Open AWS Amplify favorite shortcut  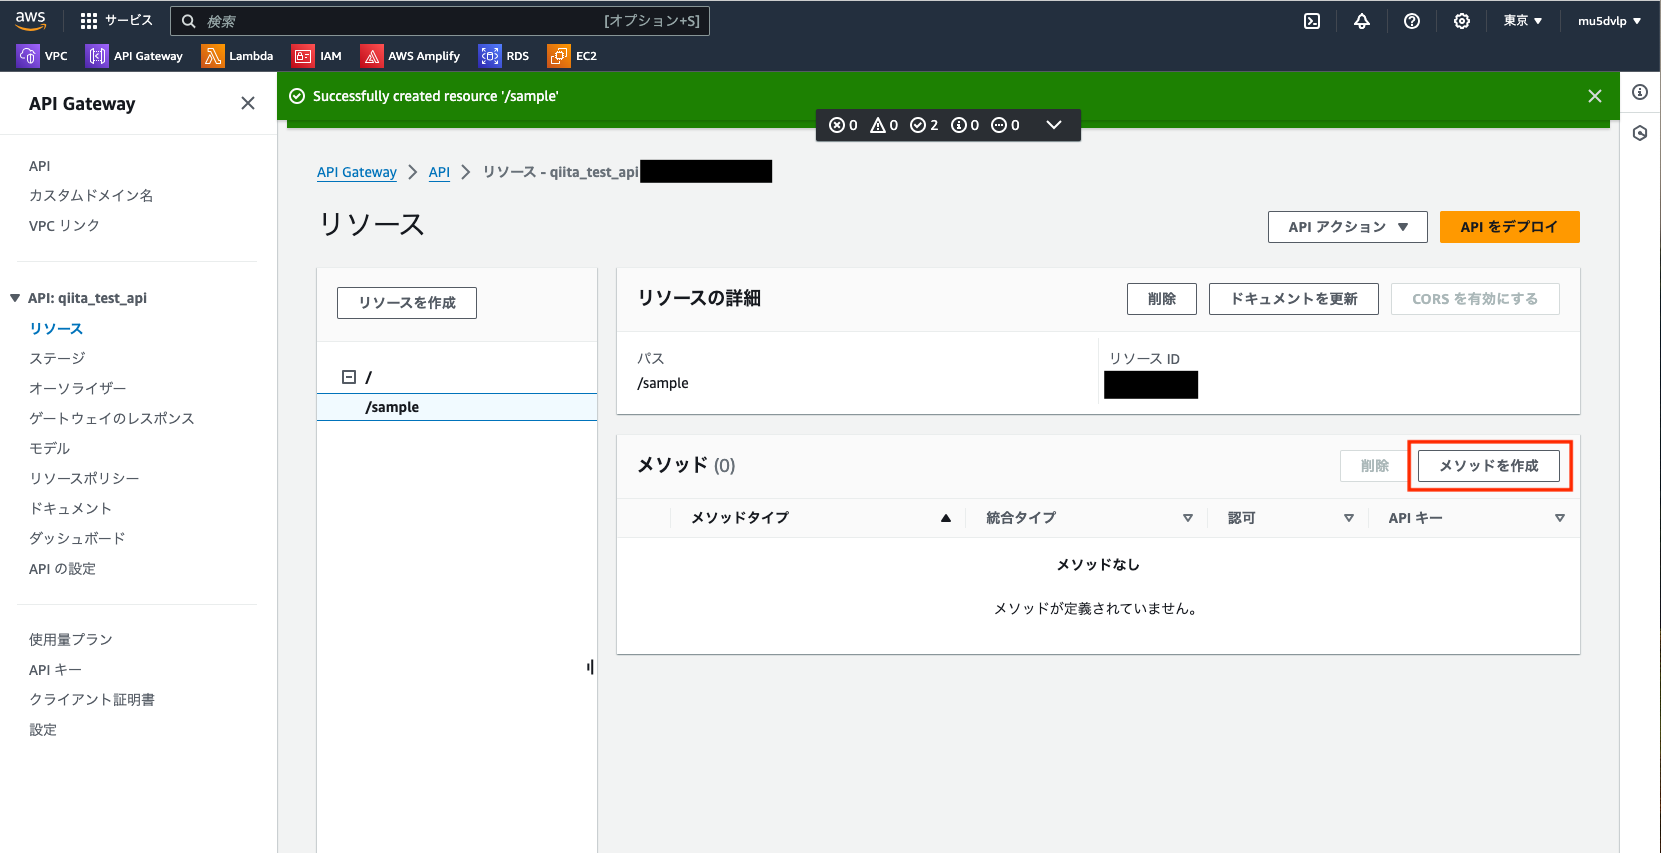pyautogui.click(x=411, y=56)
